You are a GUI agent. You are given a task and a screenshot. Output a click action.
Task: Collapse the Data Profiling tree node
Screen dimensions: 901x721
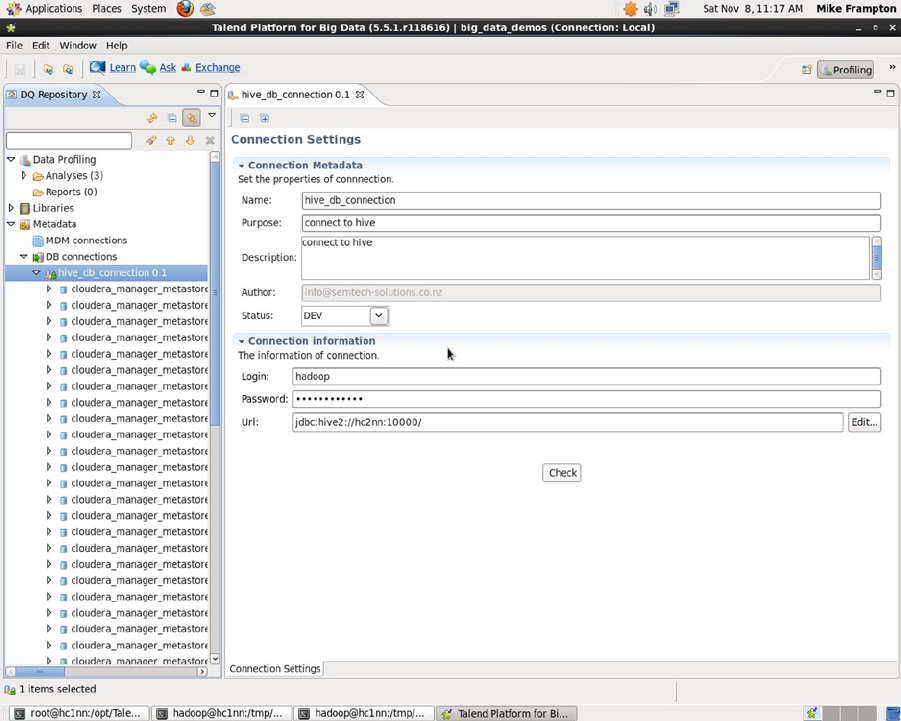pos(11,160)
